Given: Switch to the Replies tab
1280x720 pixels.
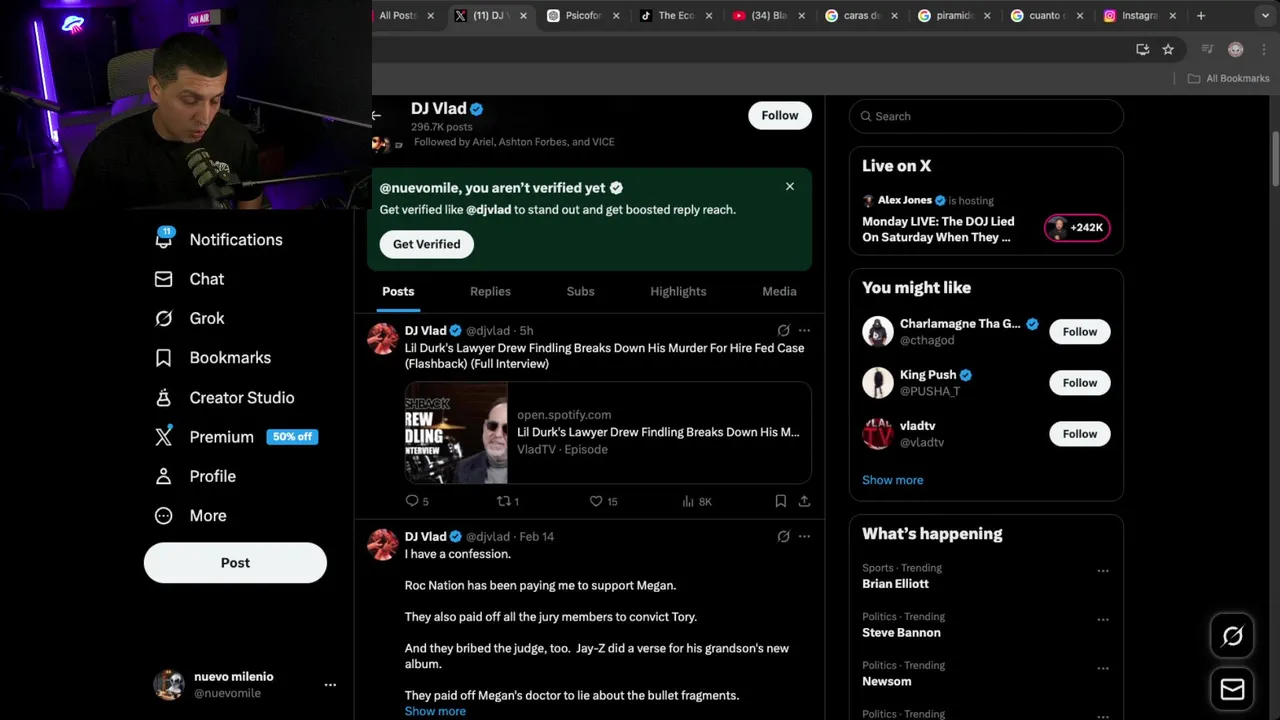Looking at the screenshot, I should tap(490, 291).
